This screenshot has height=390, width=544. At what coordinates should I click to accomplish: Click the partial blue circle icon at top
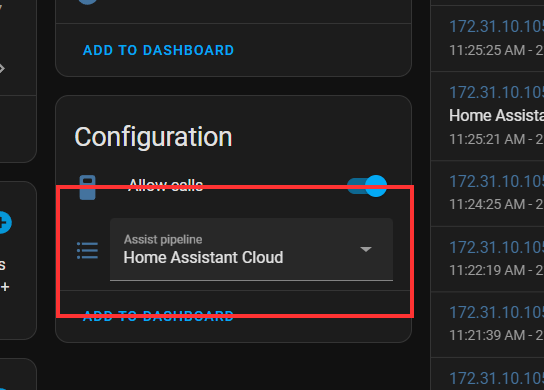point(88,2)
